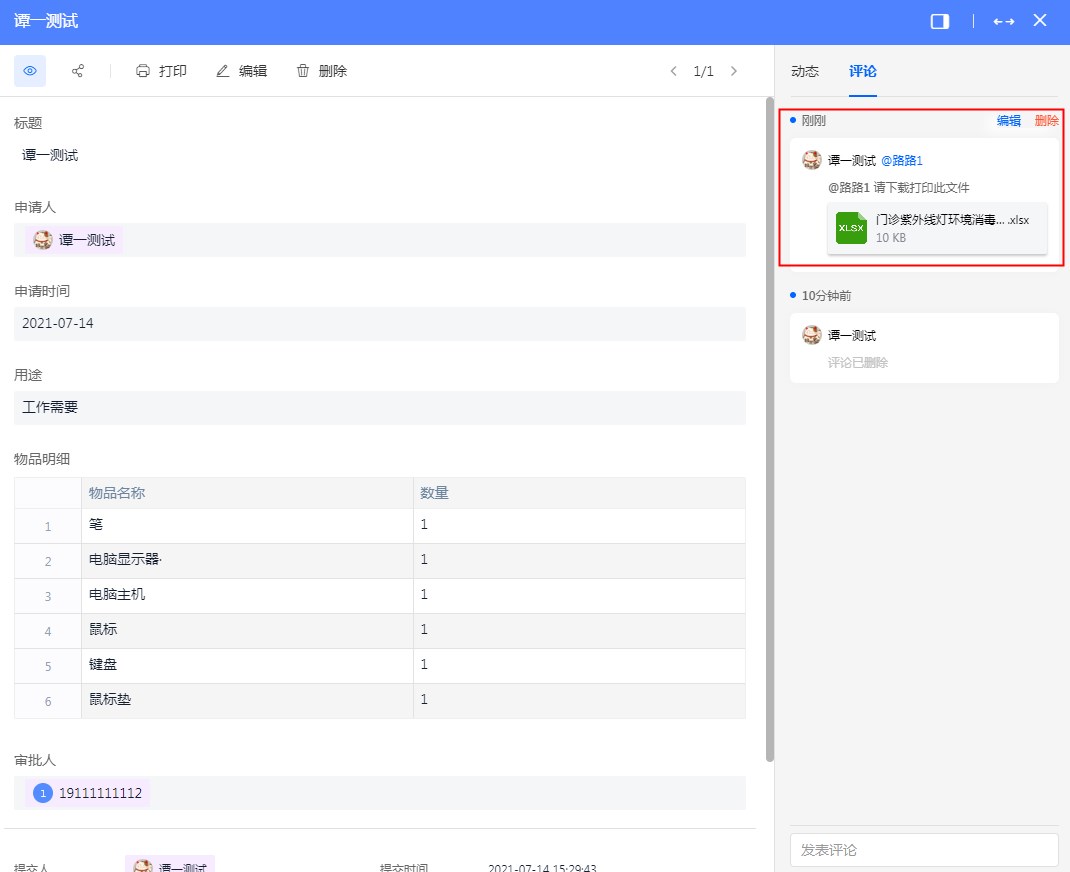Click the share icon in toolbar

[78, 71]
